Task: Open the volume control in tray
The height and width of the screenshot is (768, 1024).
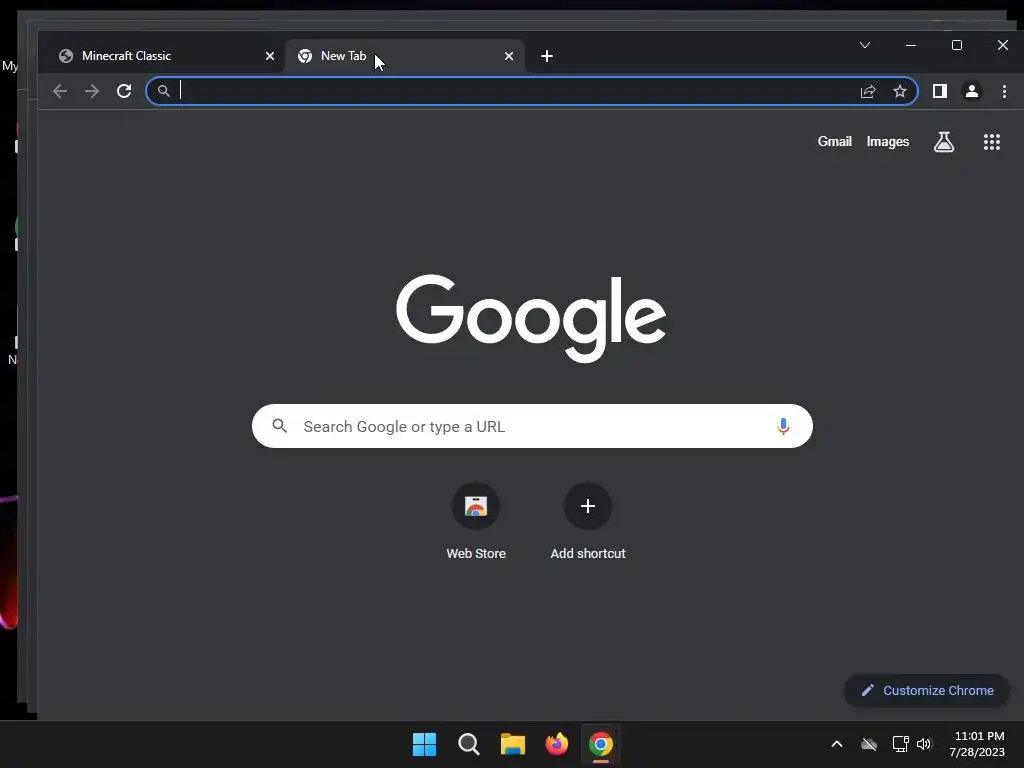Action: pos(924,744)
